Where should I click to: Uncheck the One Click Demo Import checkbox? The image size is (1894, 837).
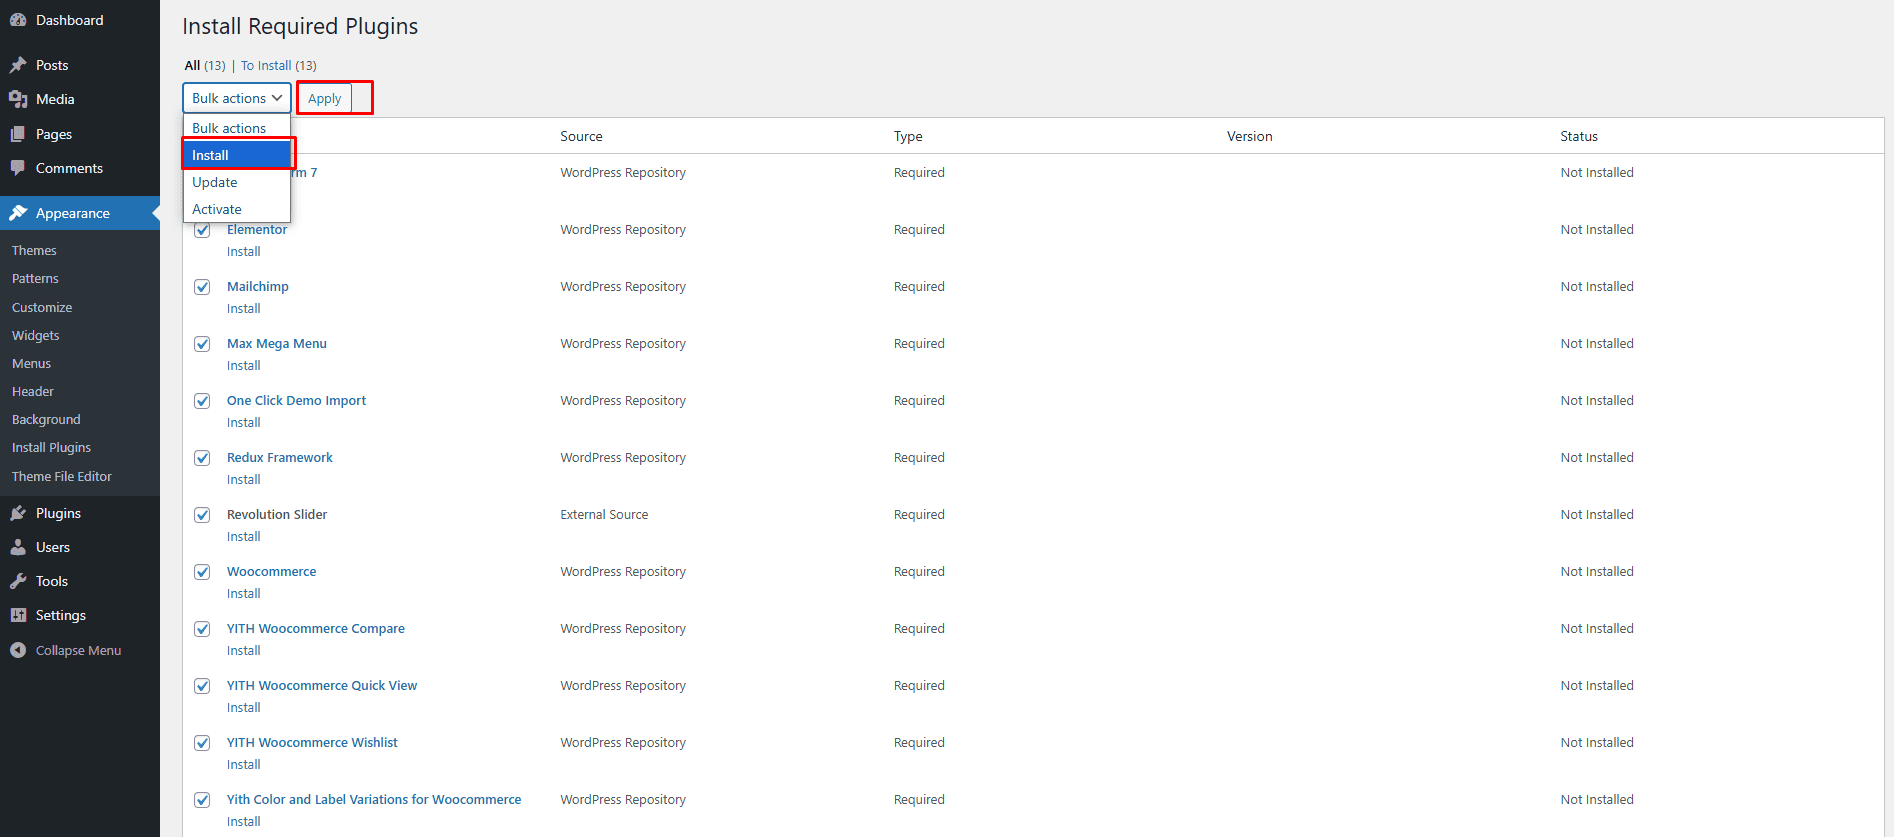tap(202, 401)
